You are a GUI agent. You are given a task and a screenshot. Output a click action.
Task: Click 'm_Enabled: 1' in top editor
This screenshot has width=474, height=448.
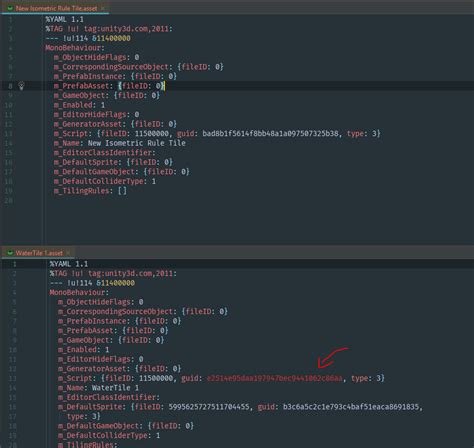point(80,105)
